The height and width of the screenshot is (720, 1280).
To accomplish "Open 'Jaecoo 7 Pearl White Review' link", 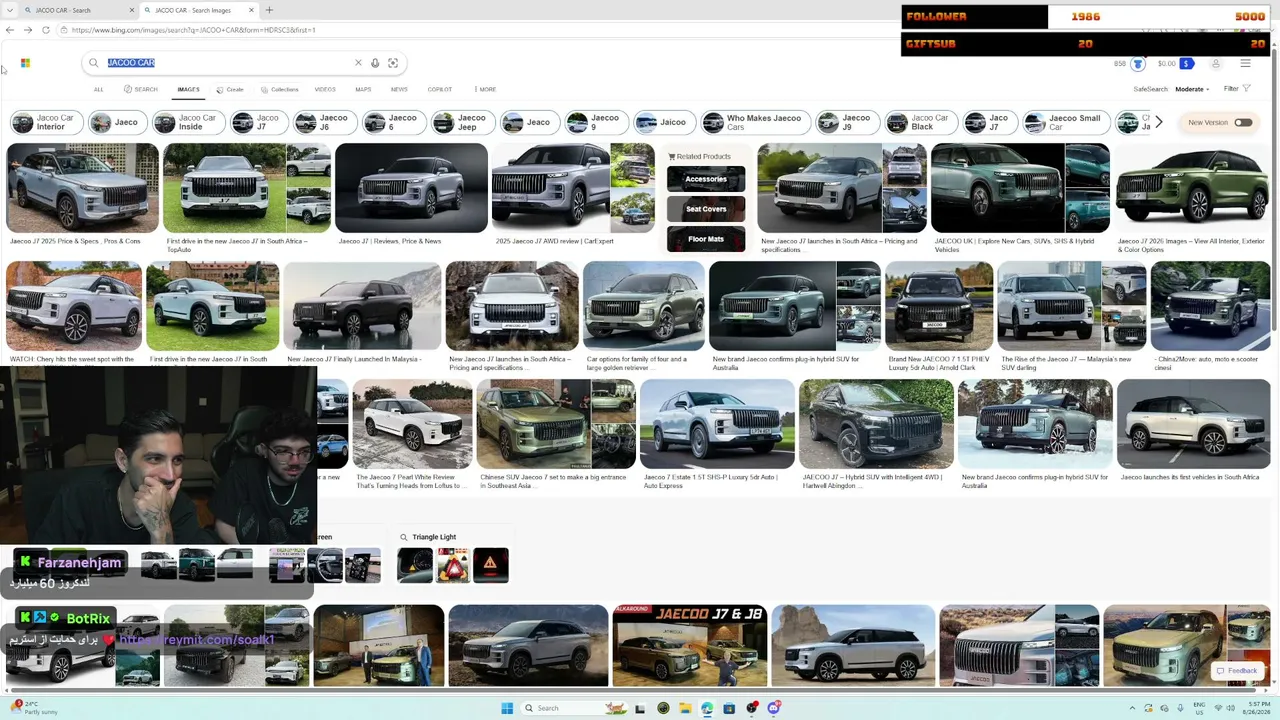I will pyautogui.click(x=410, y=481).
